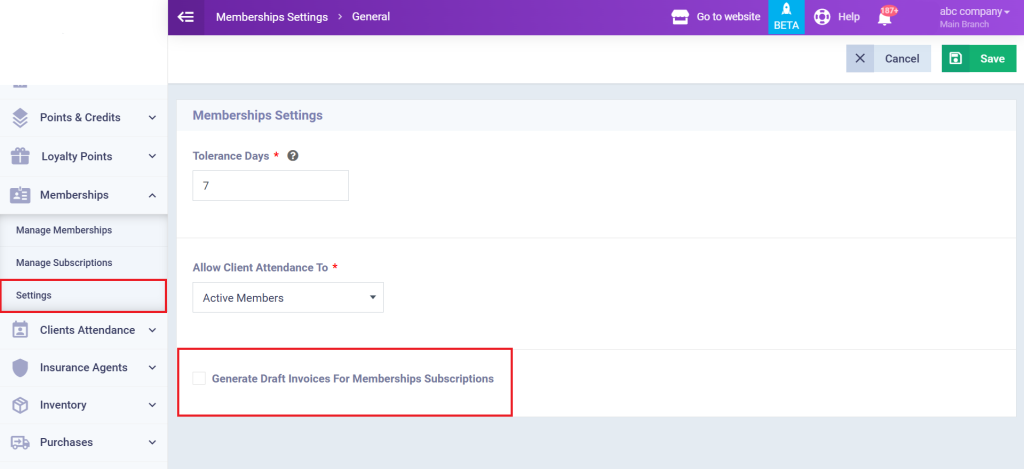This screenshot has height=469, width=1024.
Task: Expand Purchases chevron
Action: 152,442
